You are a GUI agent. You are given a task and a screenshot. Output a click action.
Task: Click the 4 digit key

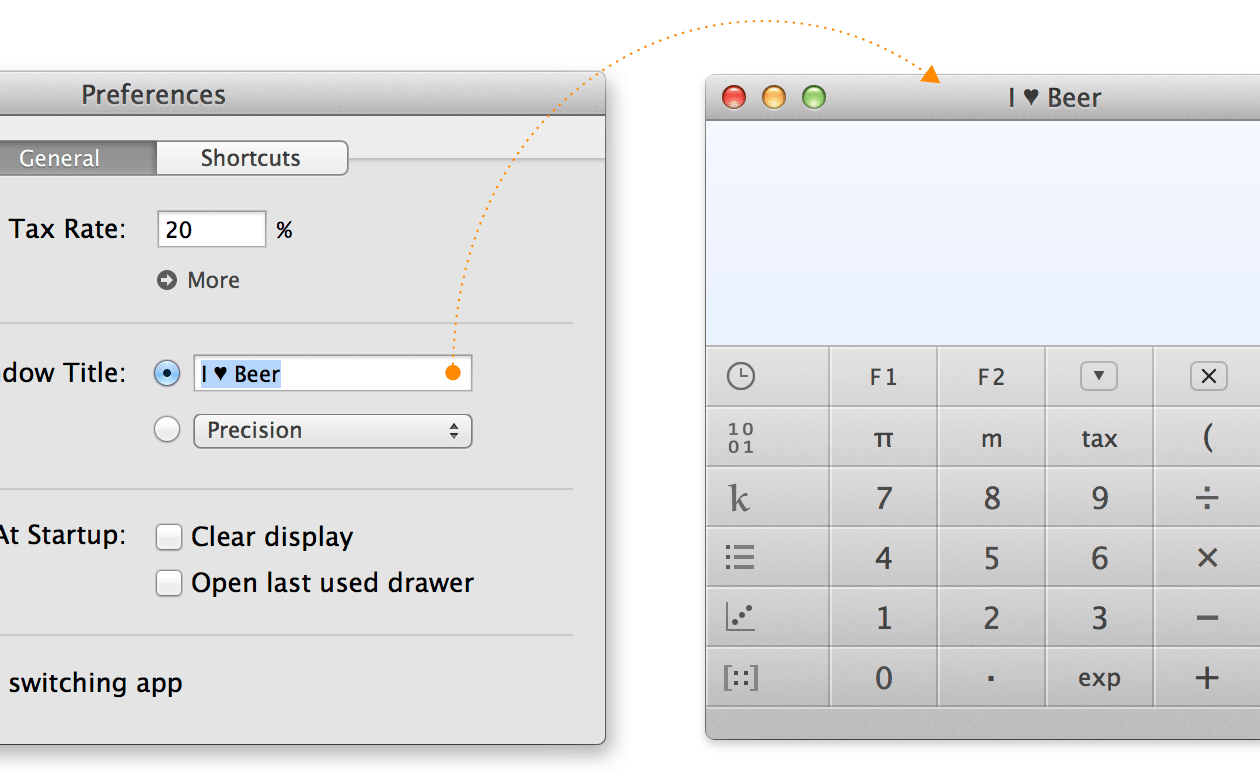(x=883, y=557)
